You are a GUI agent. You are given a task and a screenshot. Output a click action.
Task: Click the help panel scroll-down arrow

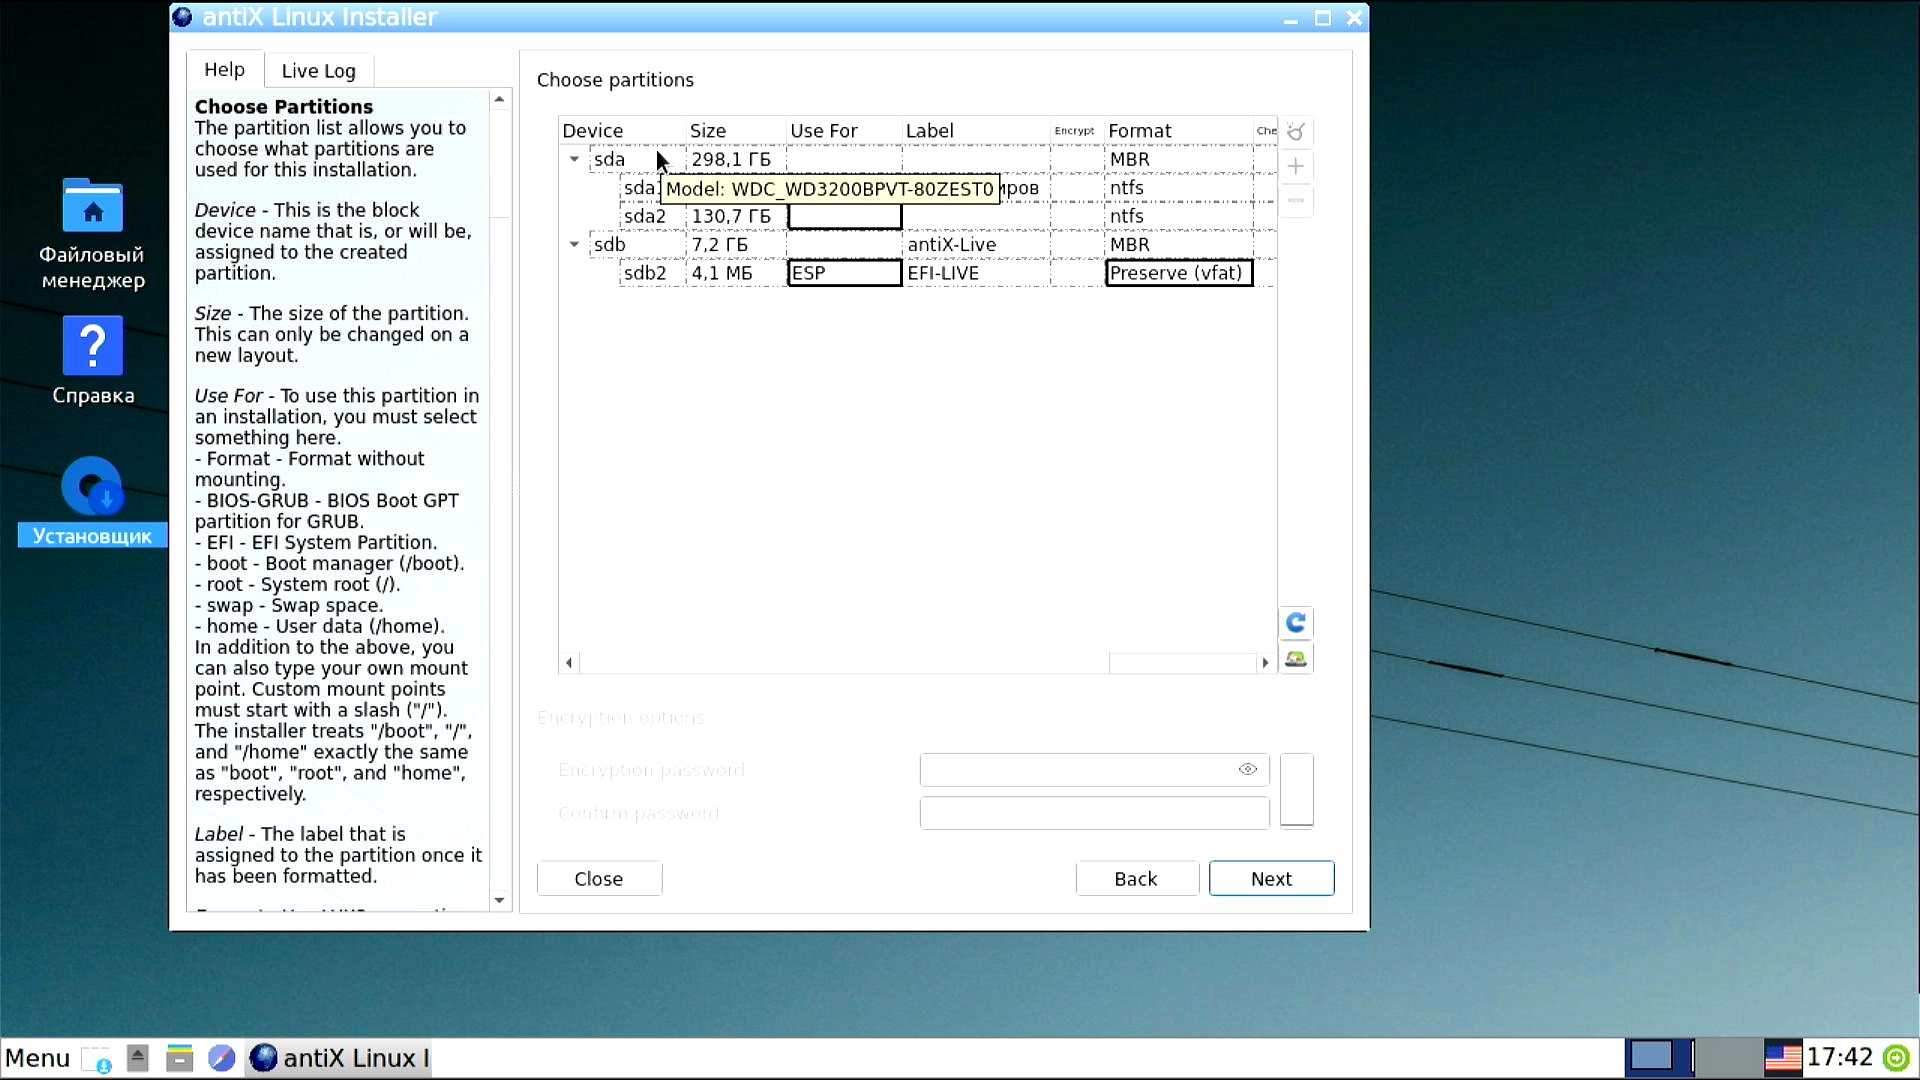500,900
